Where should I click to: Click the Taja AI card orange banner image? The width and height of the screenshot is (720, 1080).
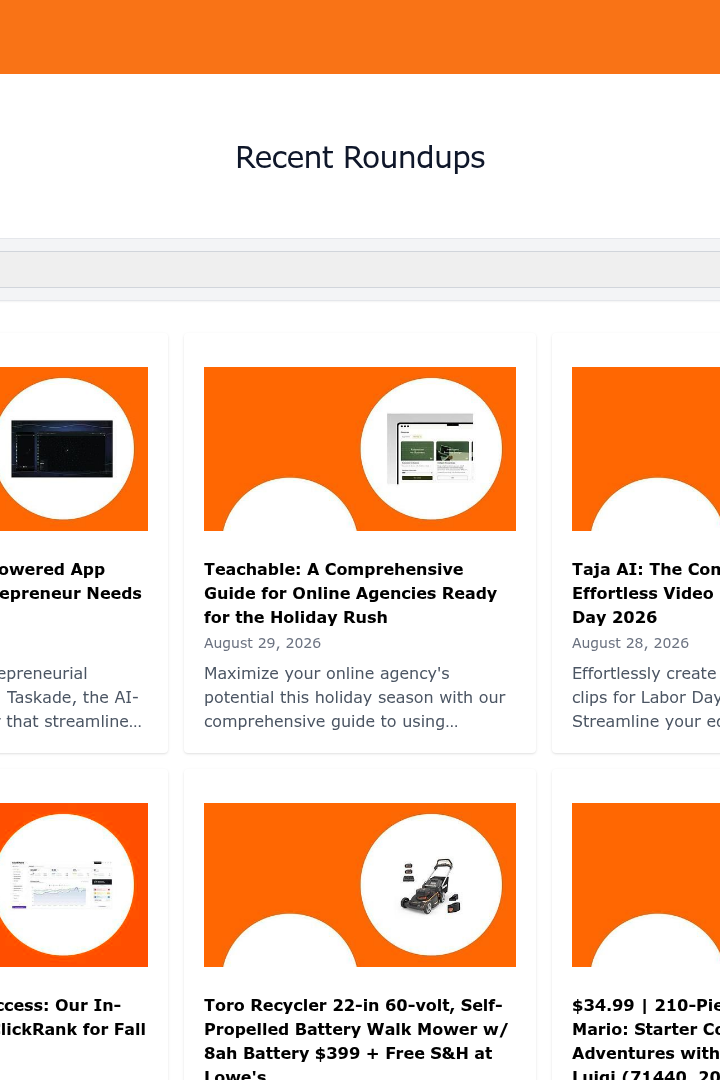(646, 449)
